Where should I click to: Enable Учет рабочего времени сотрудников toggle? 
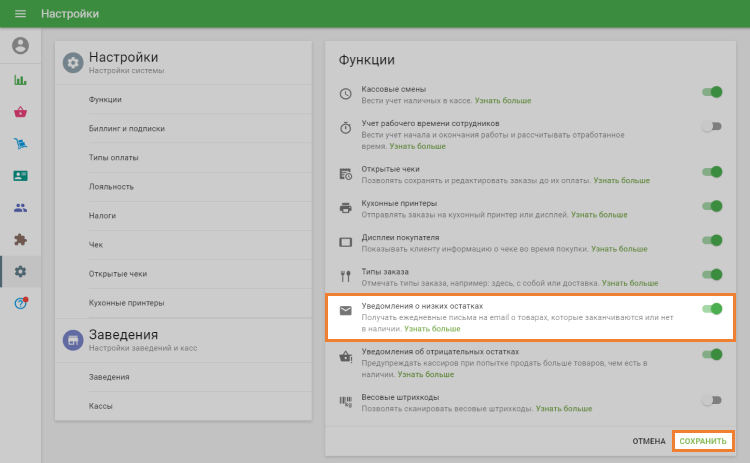coord(712,127)
